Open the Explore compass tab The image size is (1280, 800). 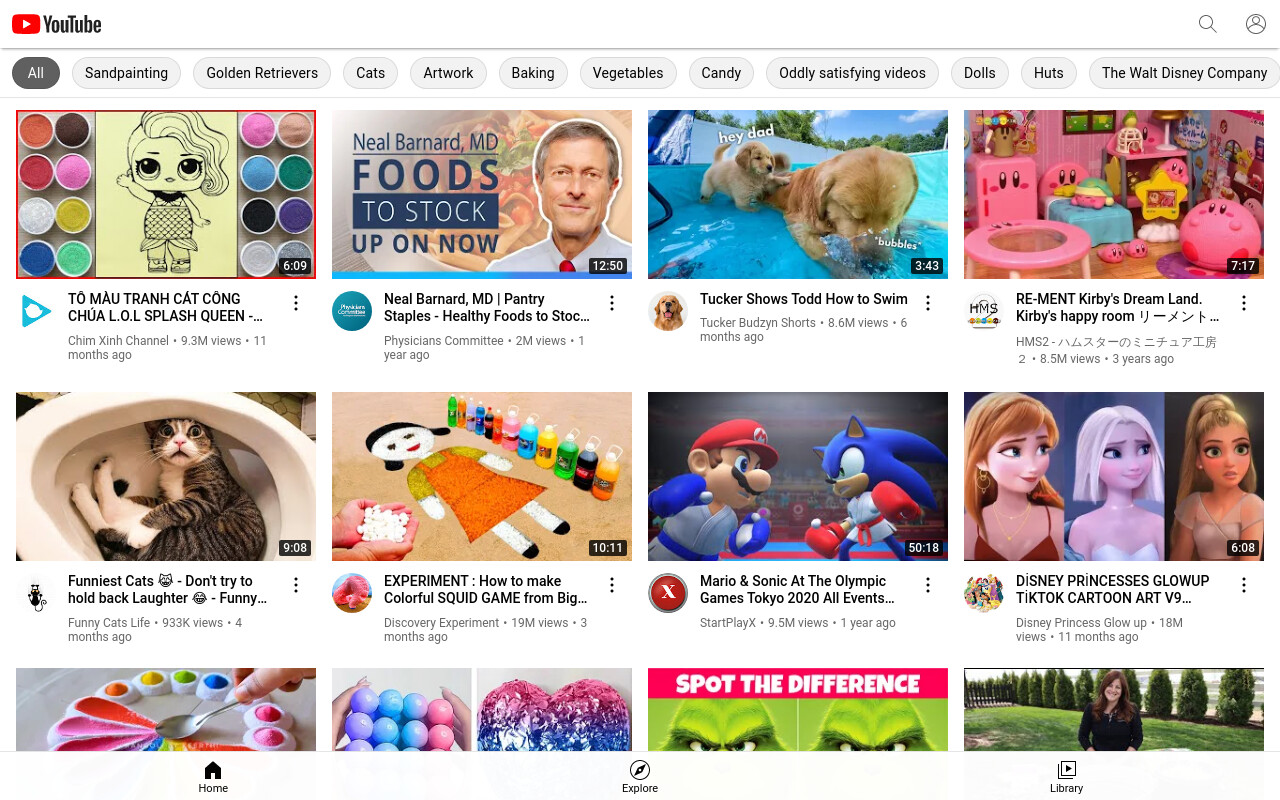[x=640, y=776]
